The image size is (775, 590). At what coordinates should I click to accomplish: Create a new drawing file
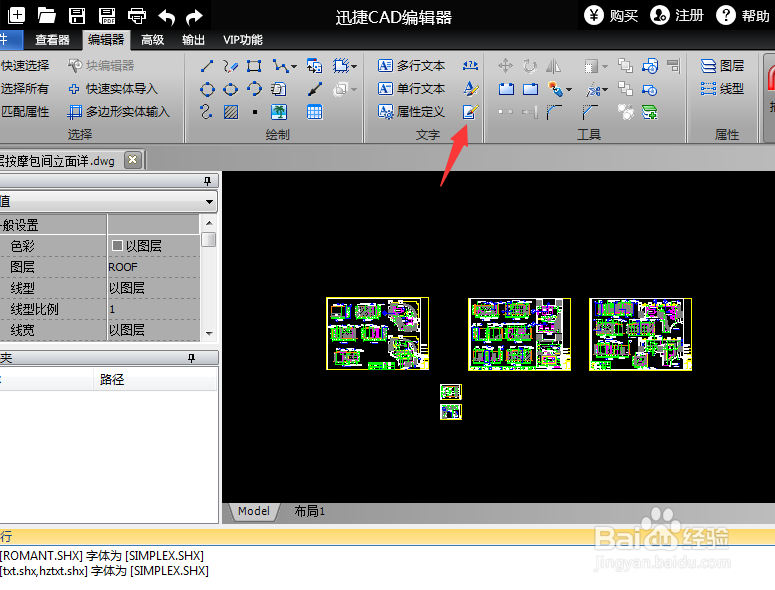(x=17, y=15)
